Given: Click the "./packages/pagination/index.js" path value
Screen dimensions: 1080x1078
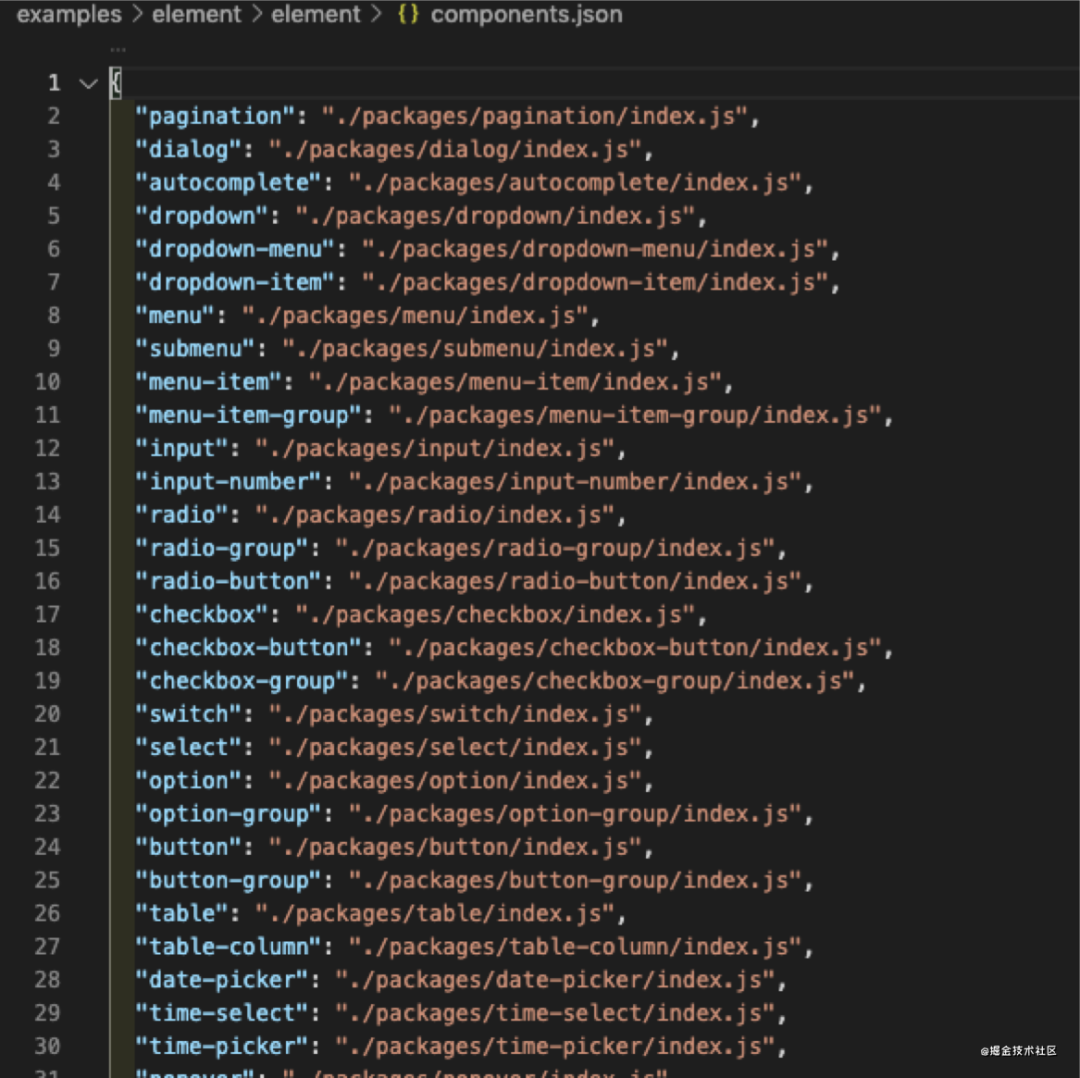Looking at the screenshot, I should 535,116.
